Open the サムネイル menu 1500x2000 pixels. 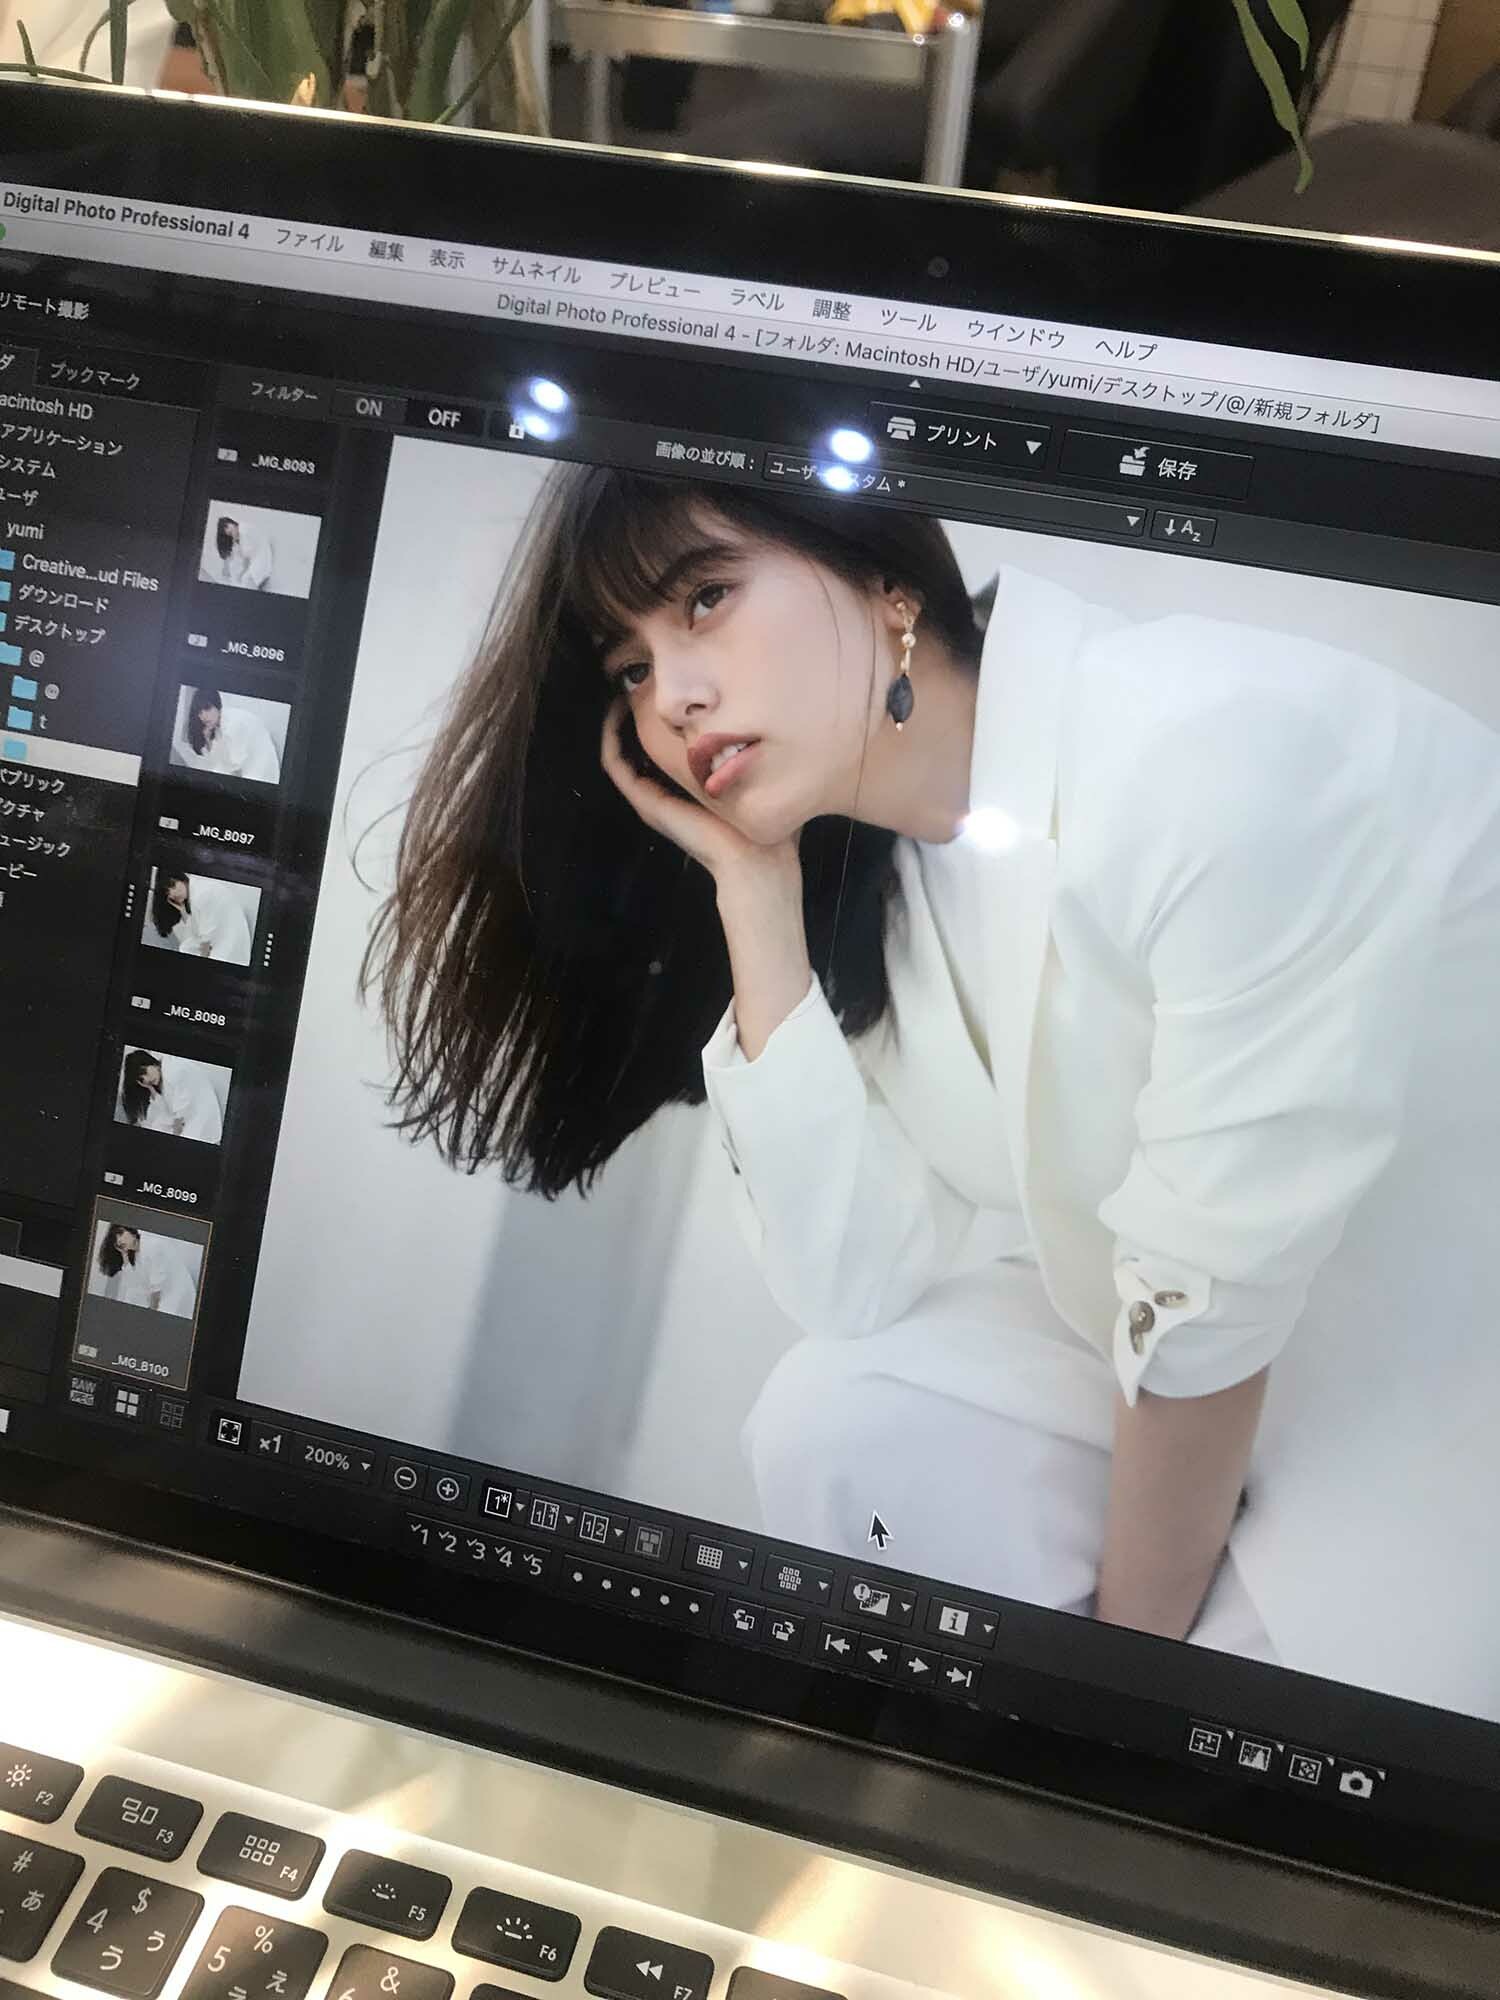coord(535,270)
